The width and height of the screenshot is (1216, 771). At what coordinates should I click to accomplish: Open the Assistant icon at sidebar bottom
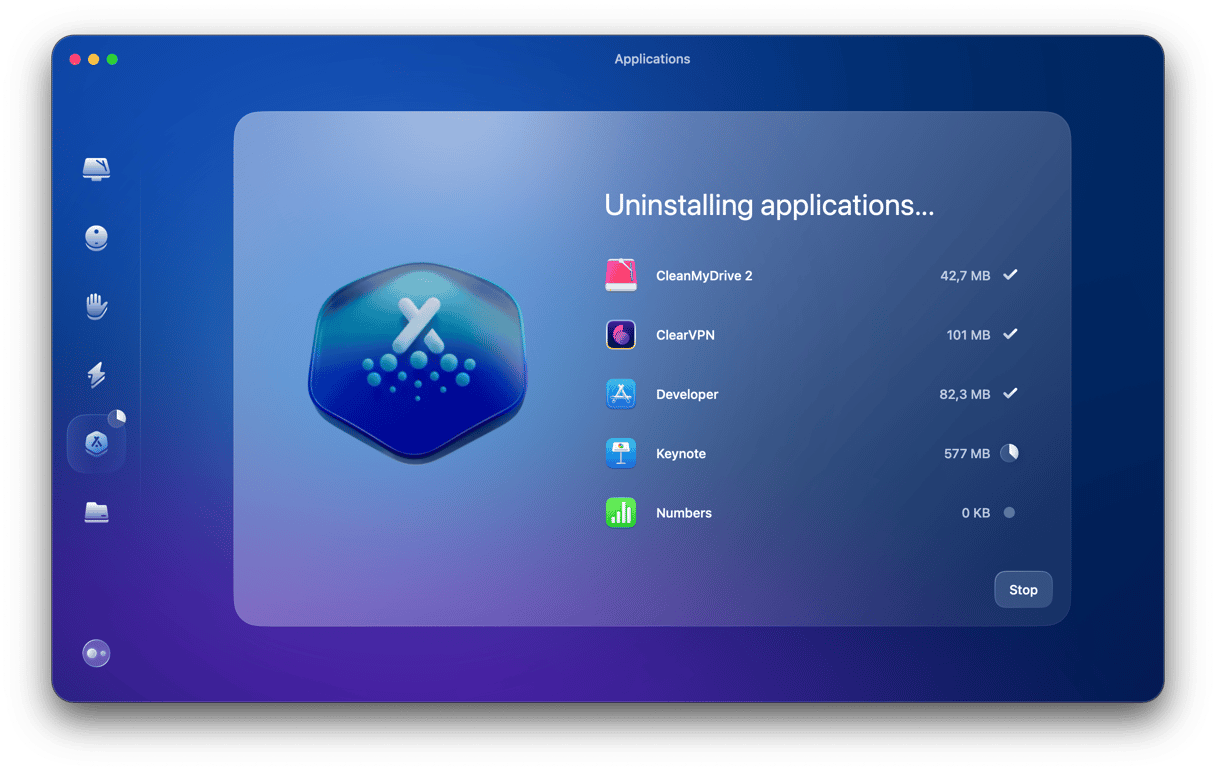pos(96,654)
